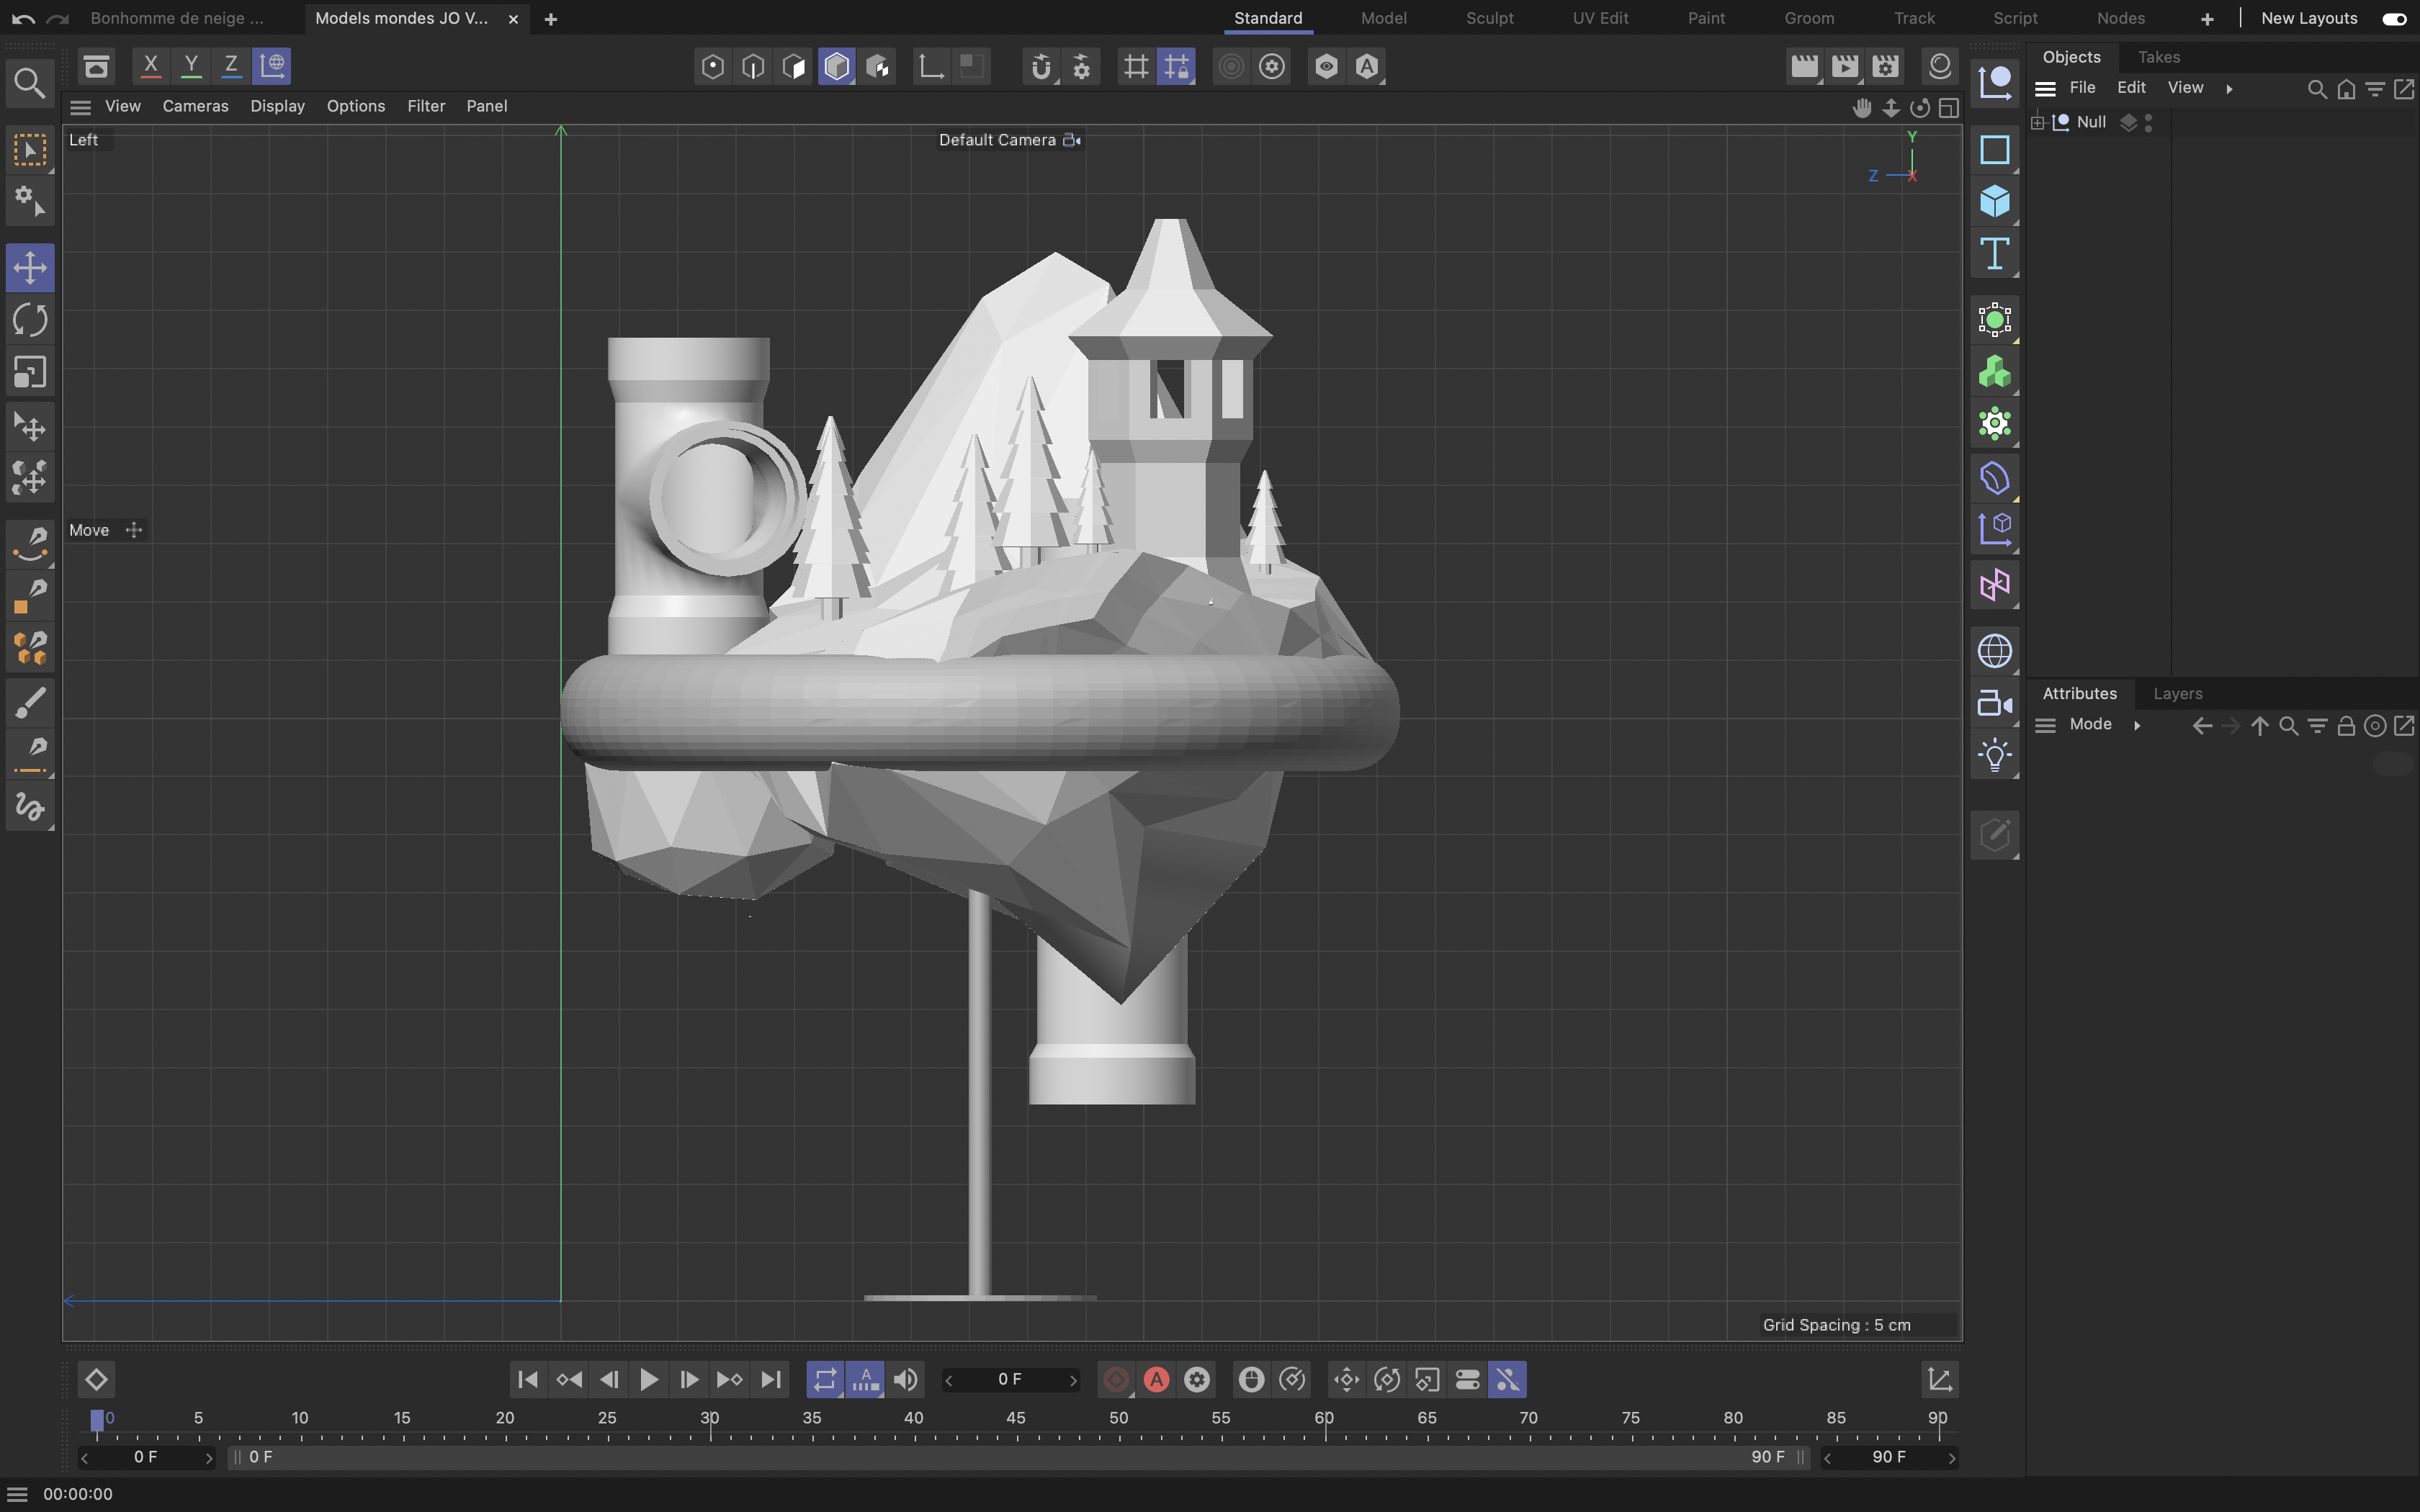Expand Attributes Mode menu arrow
2420x1512 pixels.
(x=2137, y=725)
